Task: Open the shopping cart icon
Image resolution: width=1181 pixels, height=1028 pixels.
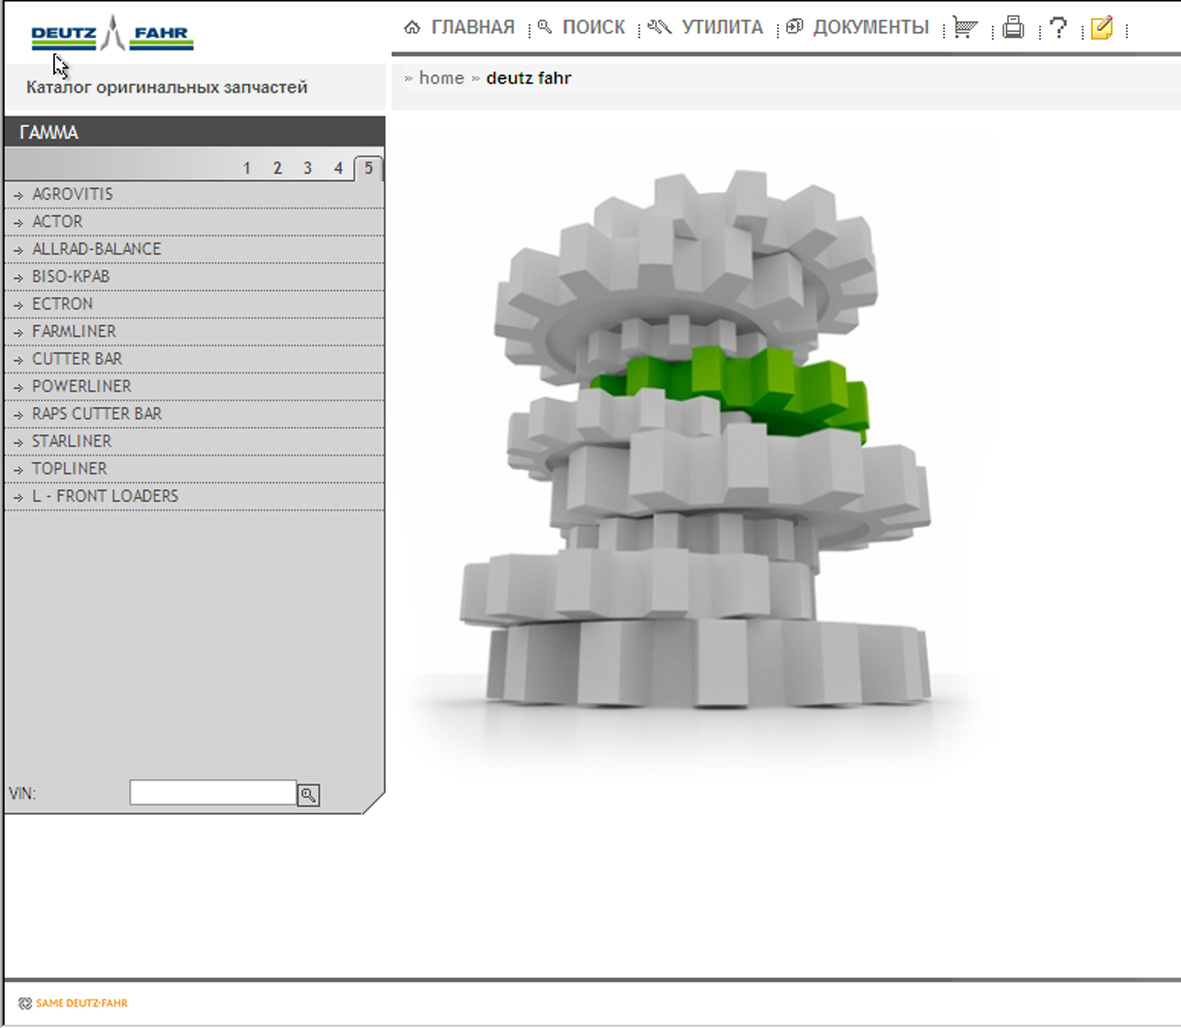Action: click(964, 28)
